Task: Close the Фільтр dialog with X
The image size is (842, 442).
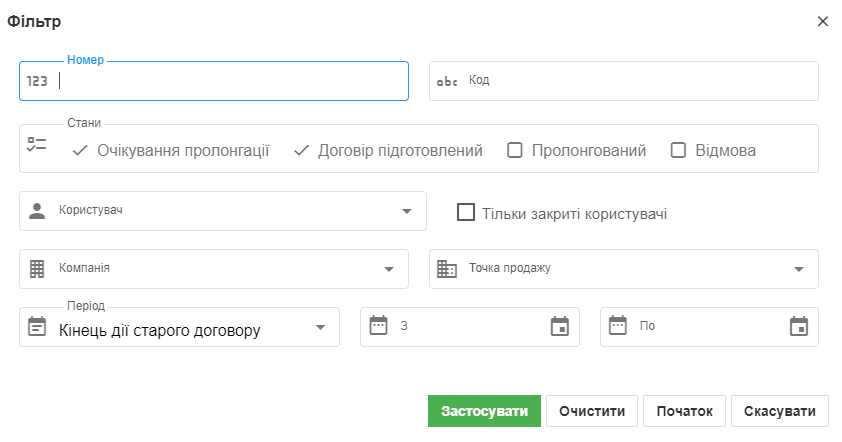Action: point(823,21)
